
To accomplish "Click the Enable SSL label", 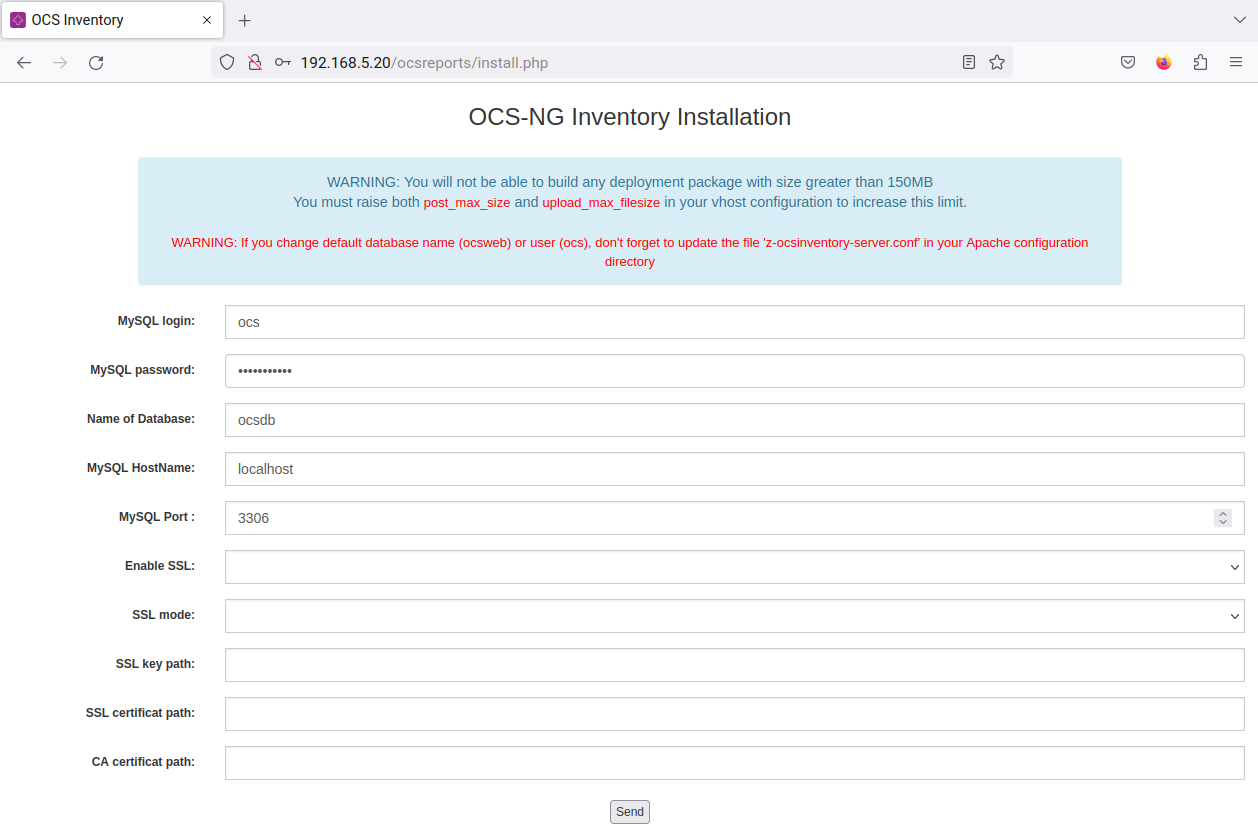I will (x=160, y=566).
